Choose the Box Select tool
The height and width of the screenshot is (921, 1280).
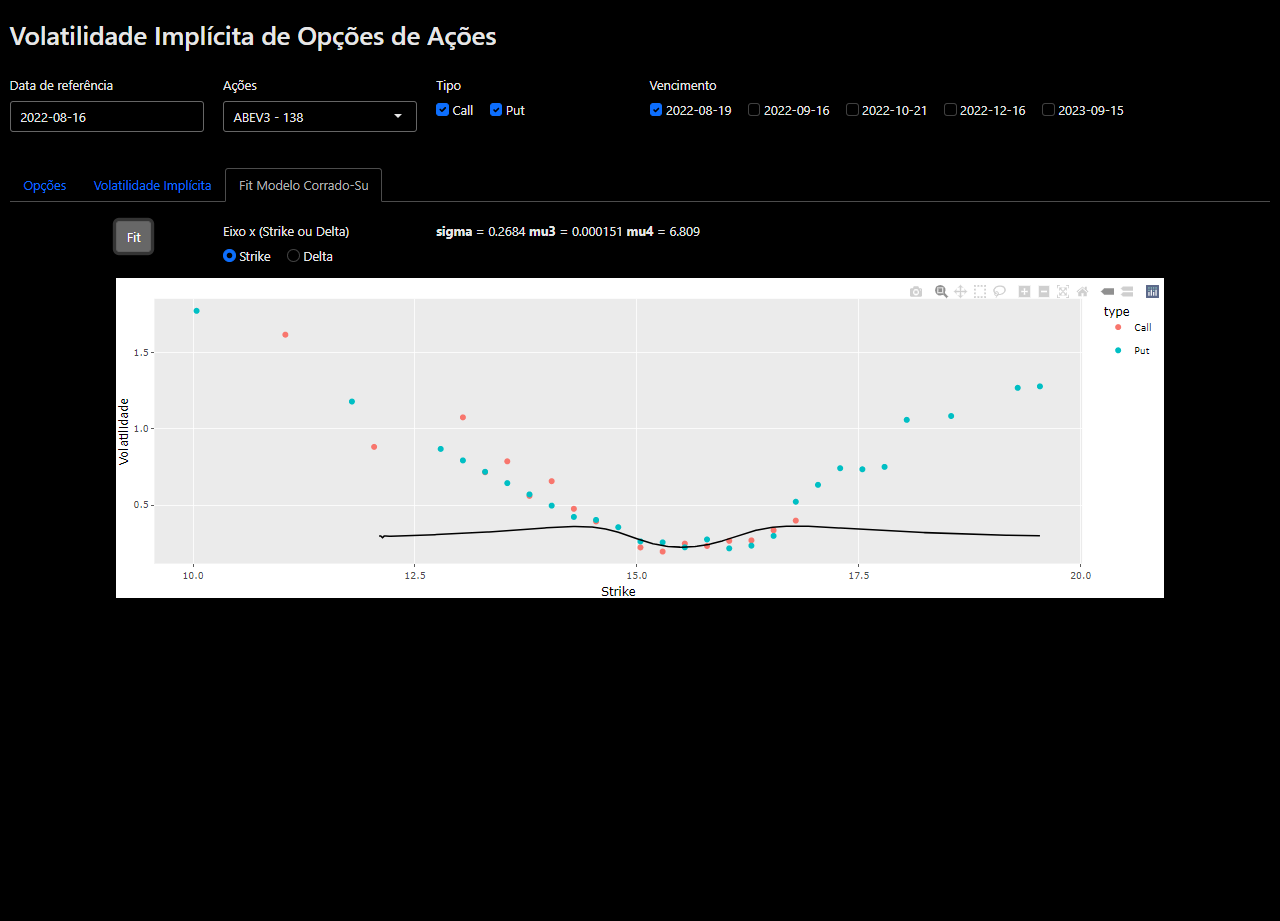pyautogui.click(x=980, y=292)
